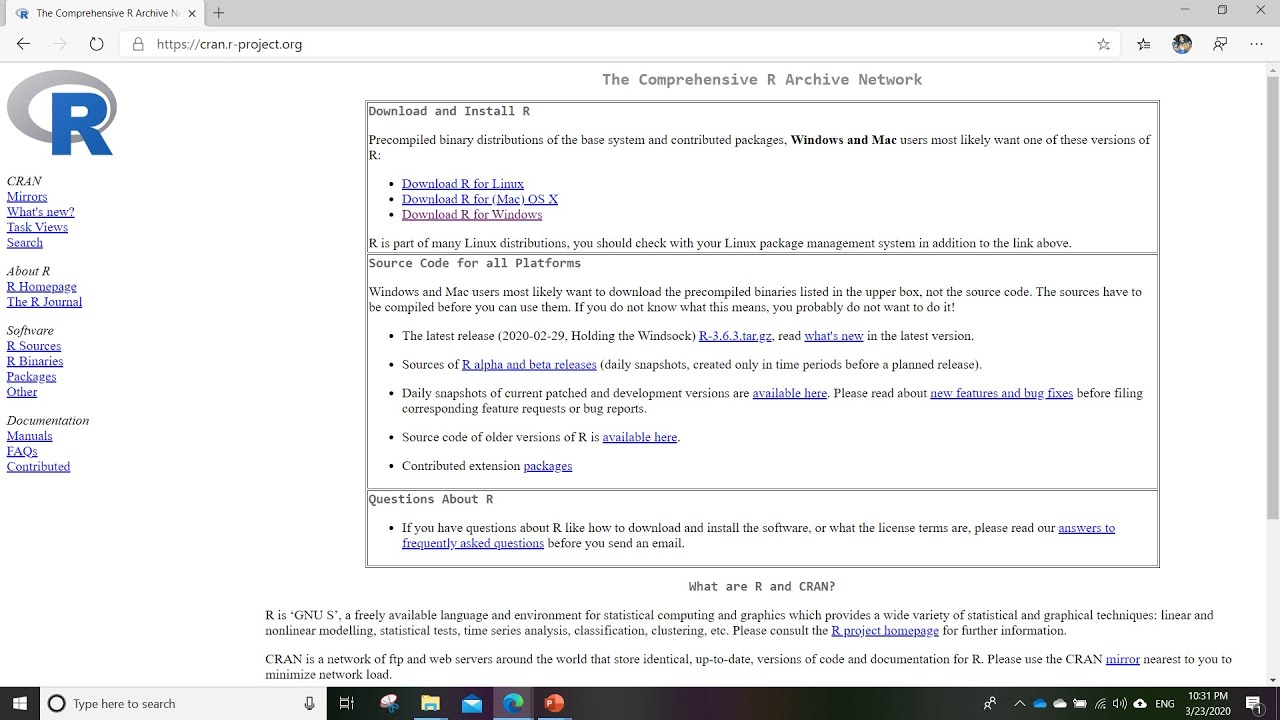The width and height of the screenshot is (1280, 720).
Task: Launch Snipping Tool from the taskbar
Action: 390,704
